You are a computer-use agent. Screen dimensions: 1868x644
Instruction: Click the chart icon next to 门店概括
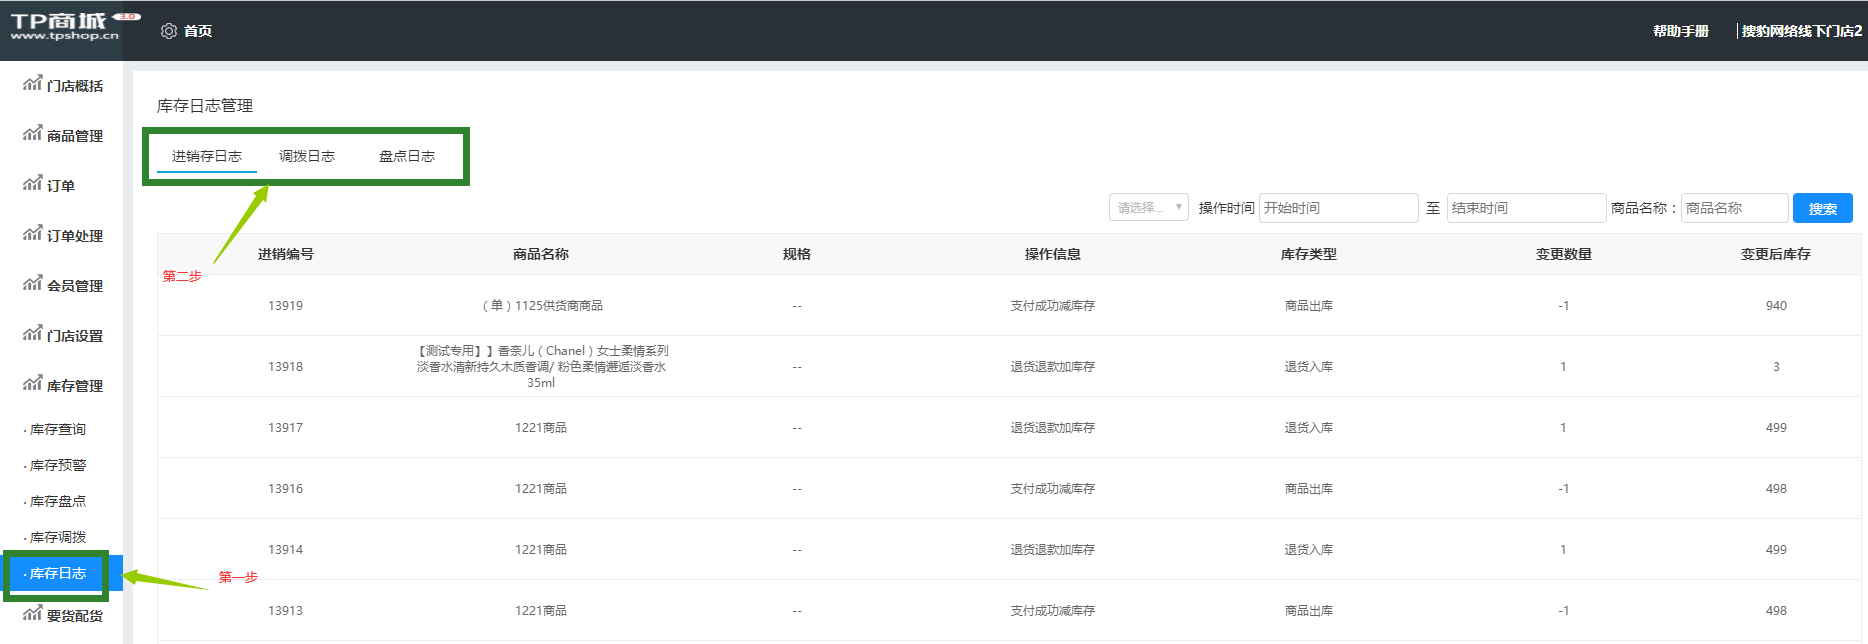click(33, 84)
